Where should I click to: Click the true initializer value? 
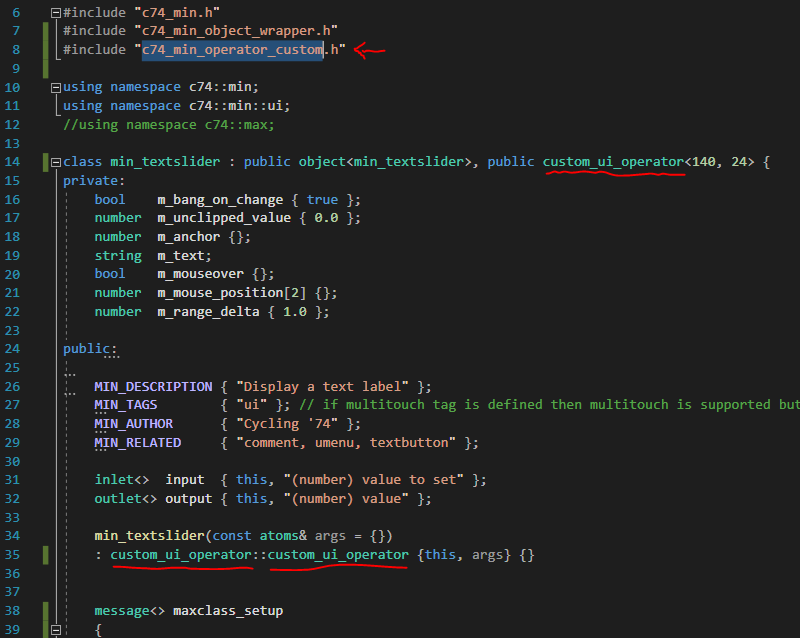tap(322, 200)
